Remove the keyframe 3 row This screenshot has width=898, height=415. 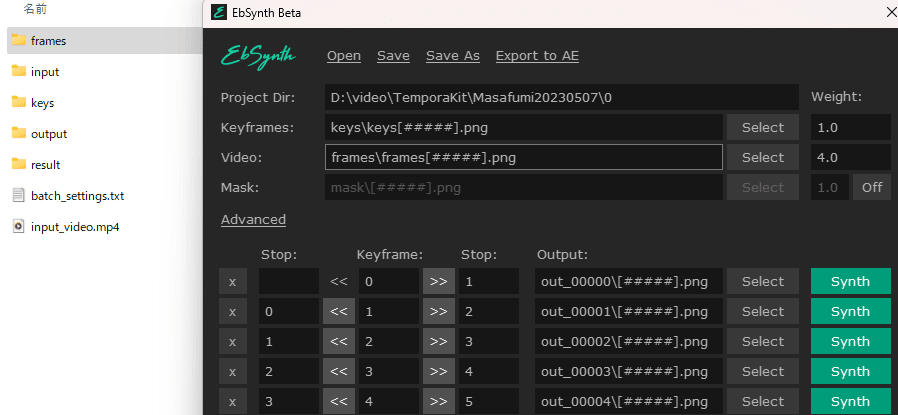pos(233,371)
